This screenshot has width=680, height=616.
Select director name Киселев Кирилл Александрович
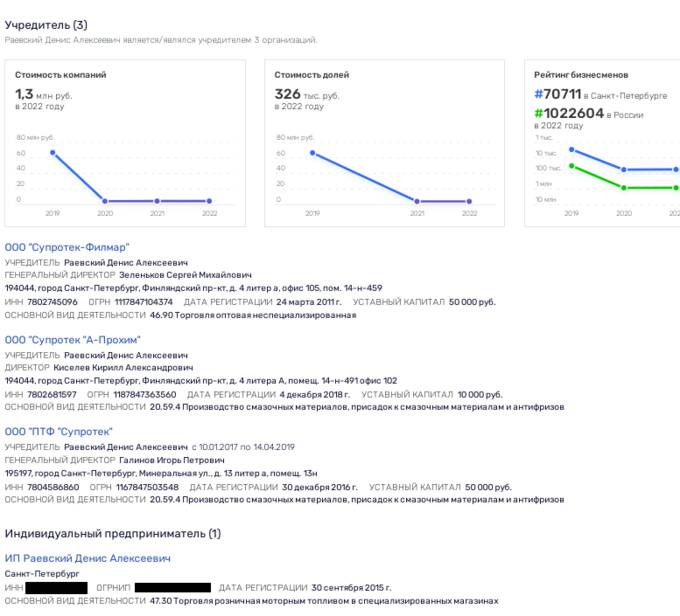point(123,367)
